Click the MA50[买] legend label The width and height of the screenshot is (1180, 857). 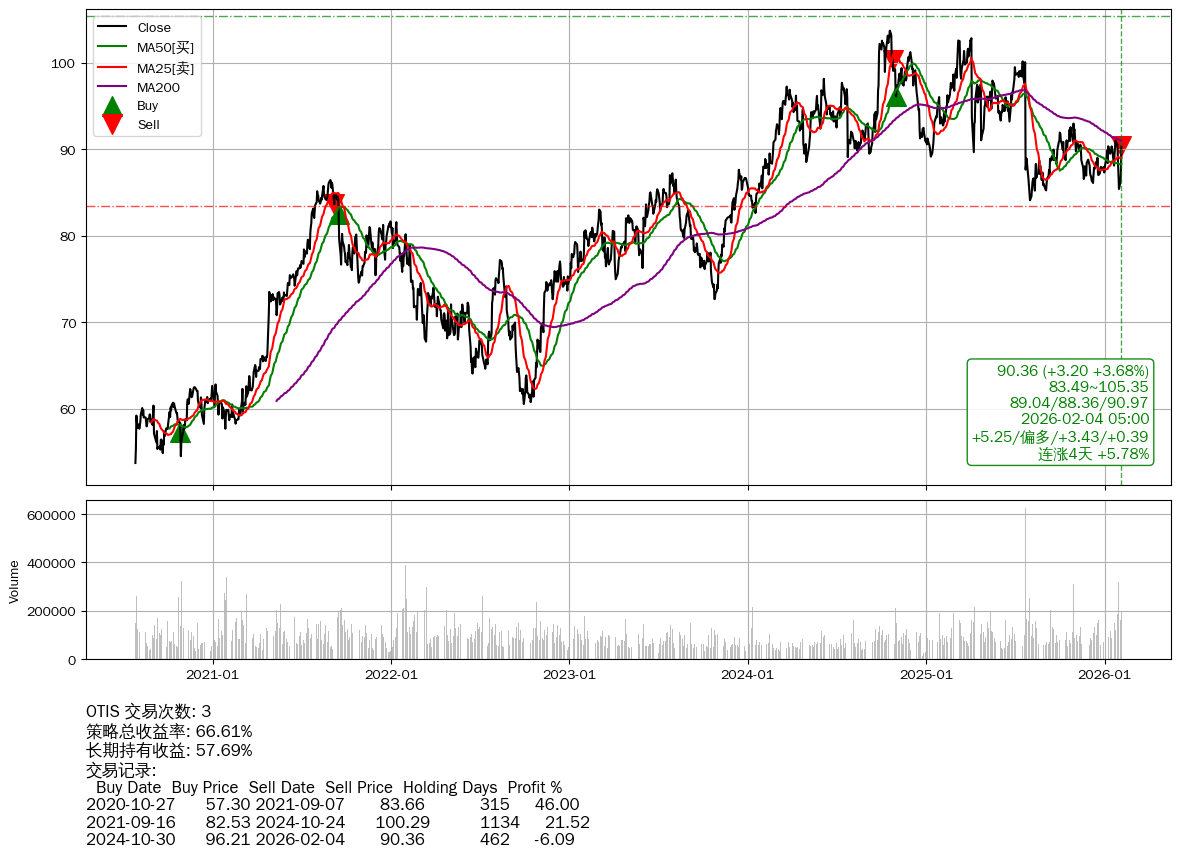point(165,48)
